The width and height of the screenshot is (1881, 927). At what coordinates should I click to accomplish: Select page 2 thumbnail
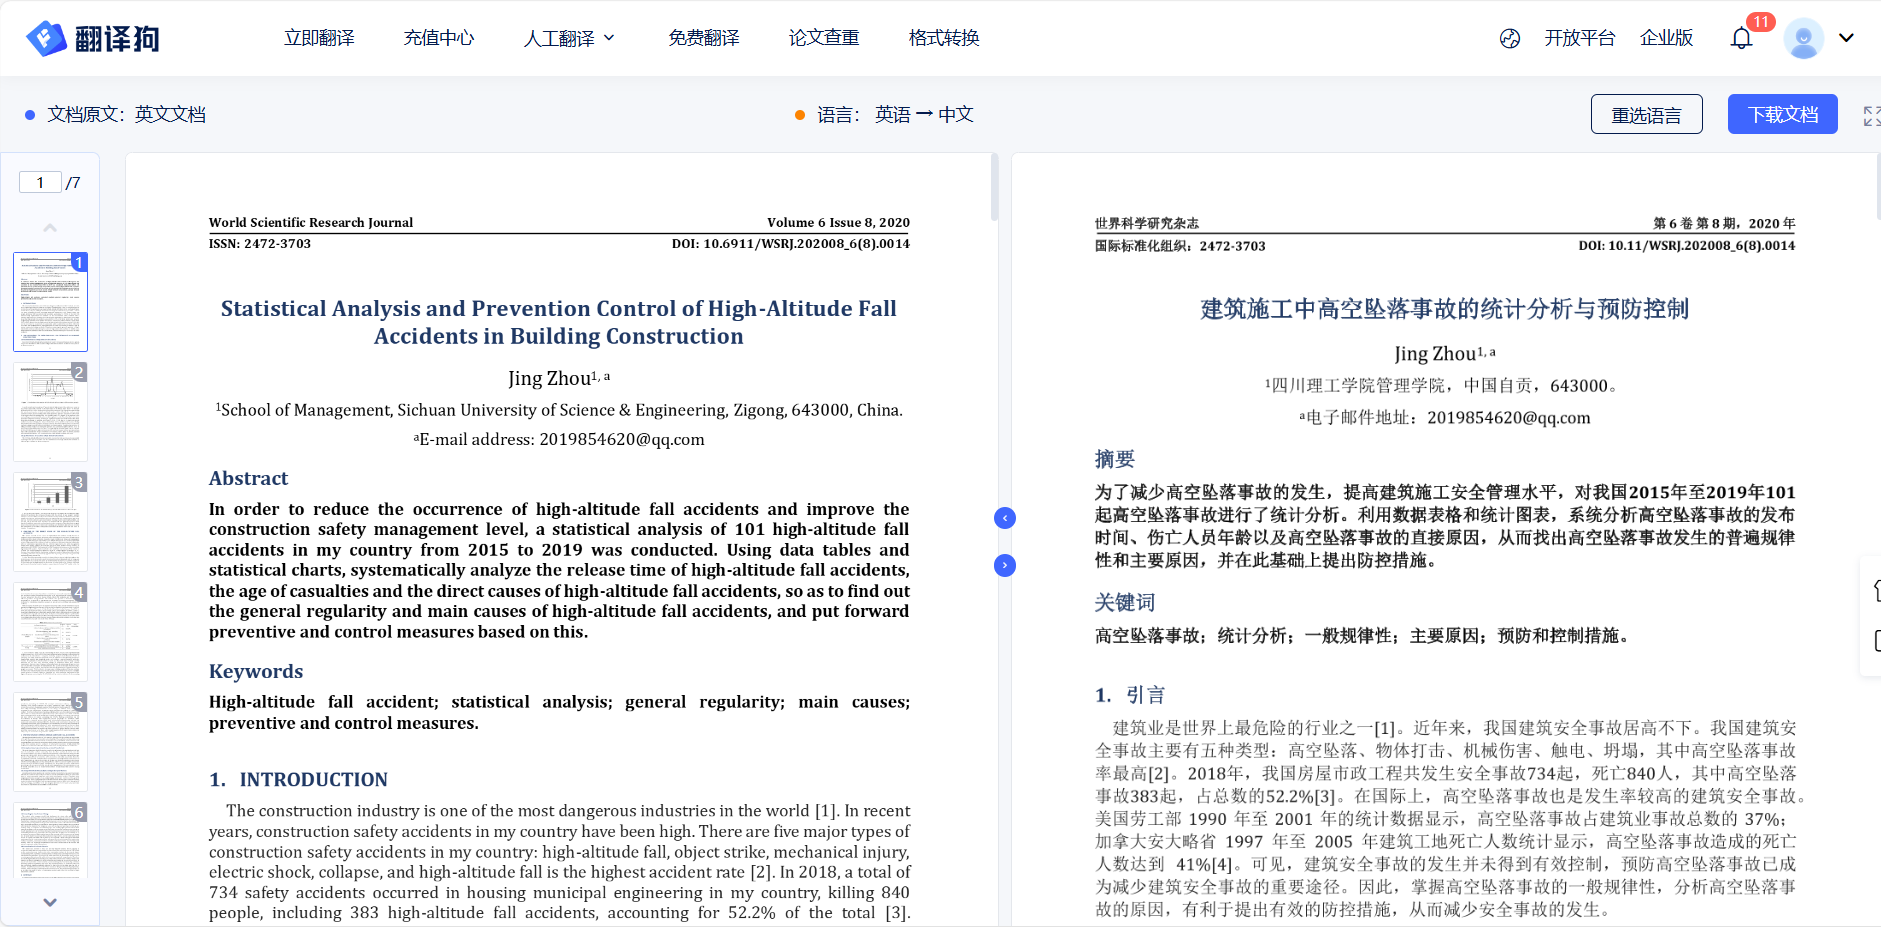tap(50, 412)
